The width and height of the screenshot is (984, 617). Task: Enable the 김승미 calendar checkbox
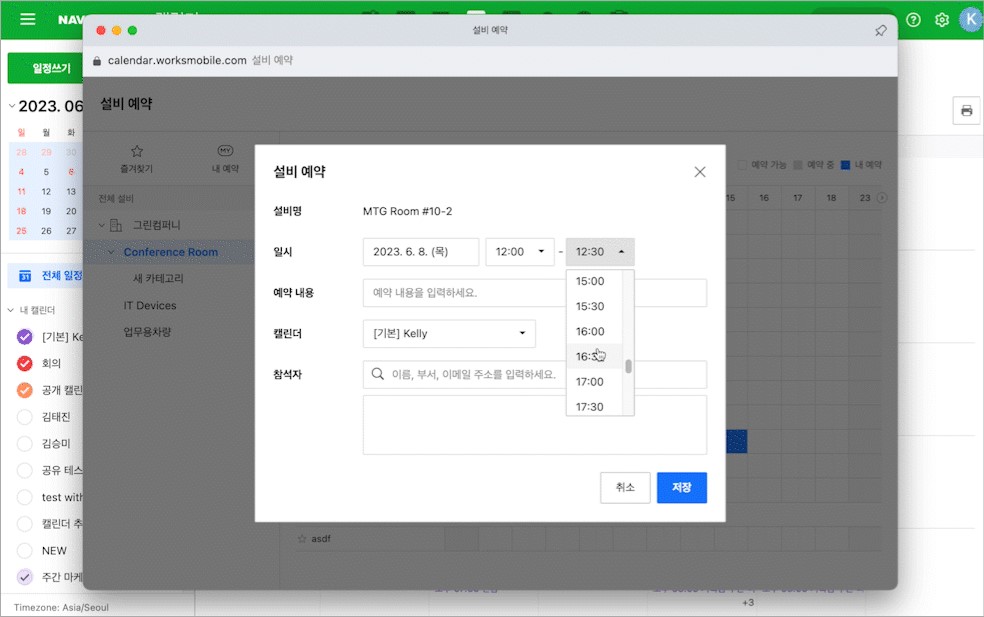(24, 443)
